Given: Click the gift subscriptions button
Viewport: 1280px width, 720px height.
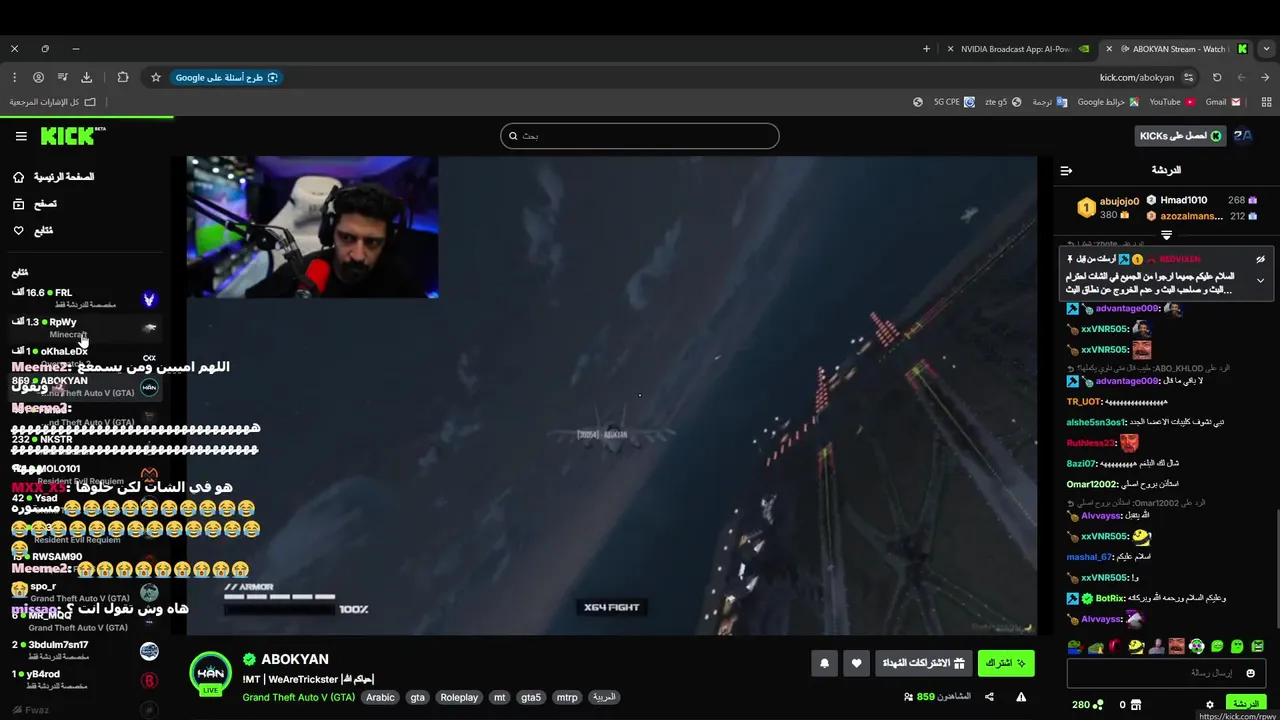Looking at the screenshot, I should click(923, 663).
